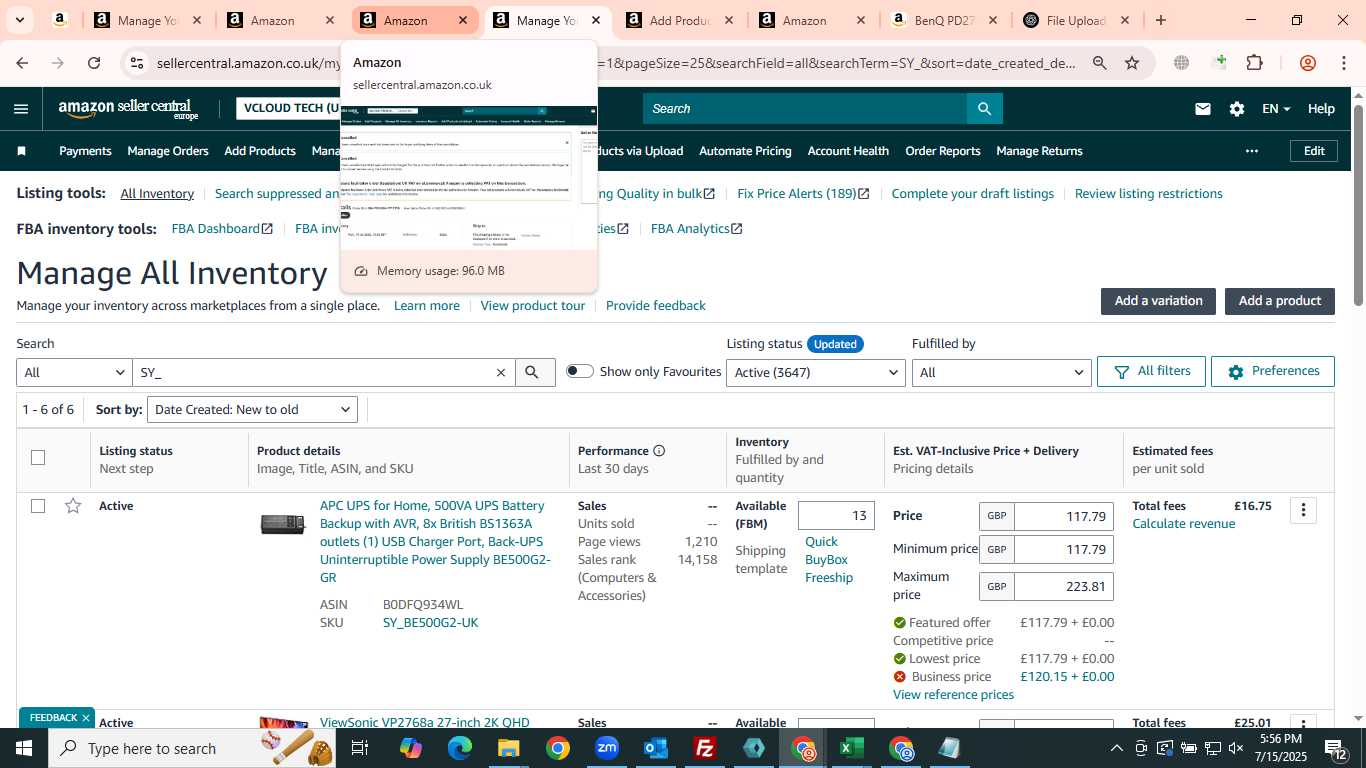Open a new browser tab
Image resolution: width=1366 pixels, height=768 pixels.
[x=1160, y=20]
